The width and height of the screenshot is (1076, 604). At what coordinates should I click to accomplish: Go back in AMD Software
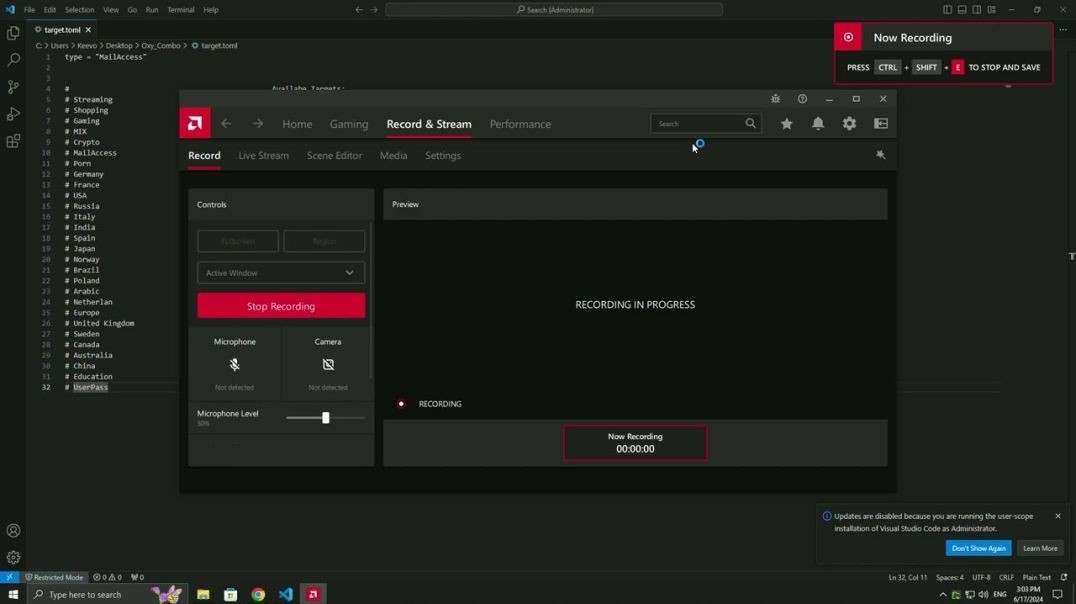226,124
